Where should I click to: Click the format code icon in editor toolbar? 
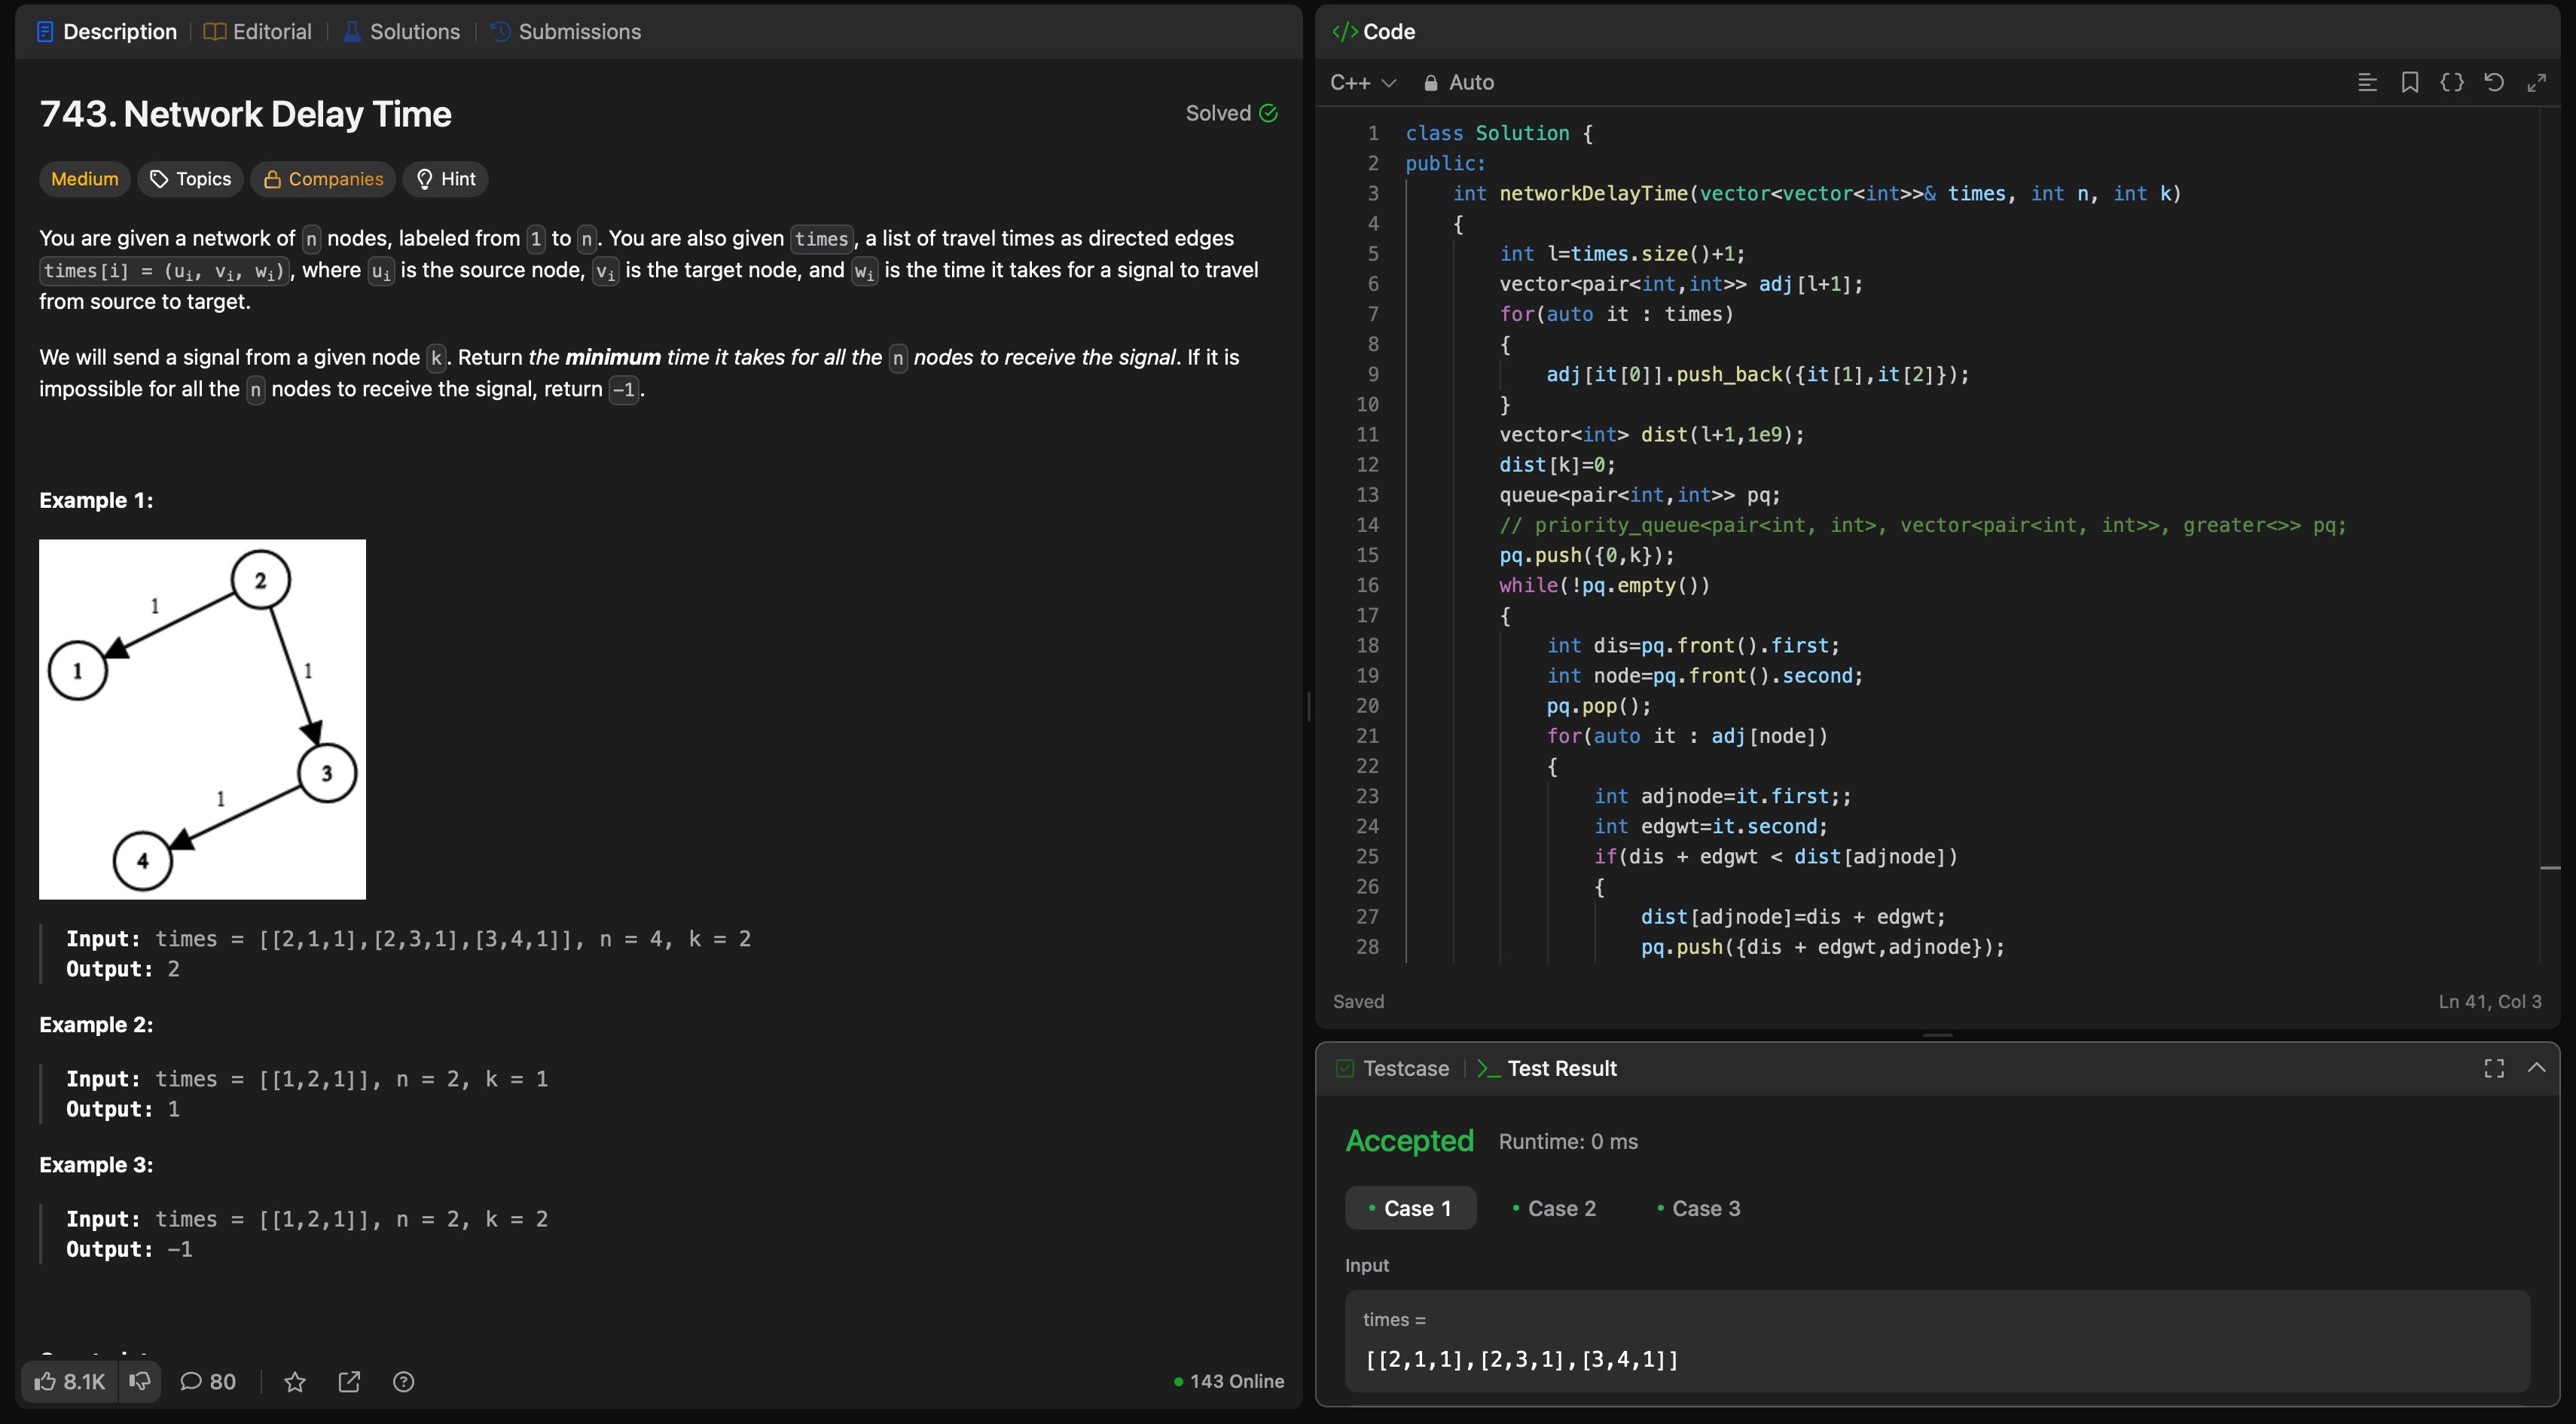pos(2366,83)
